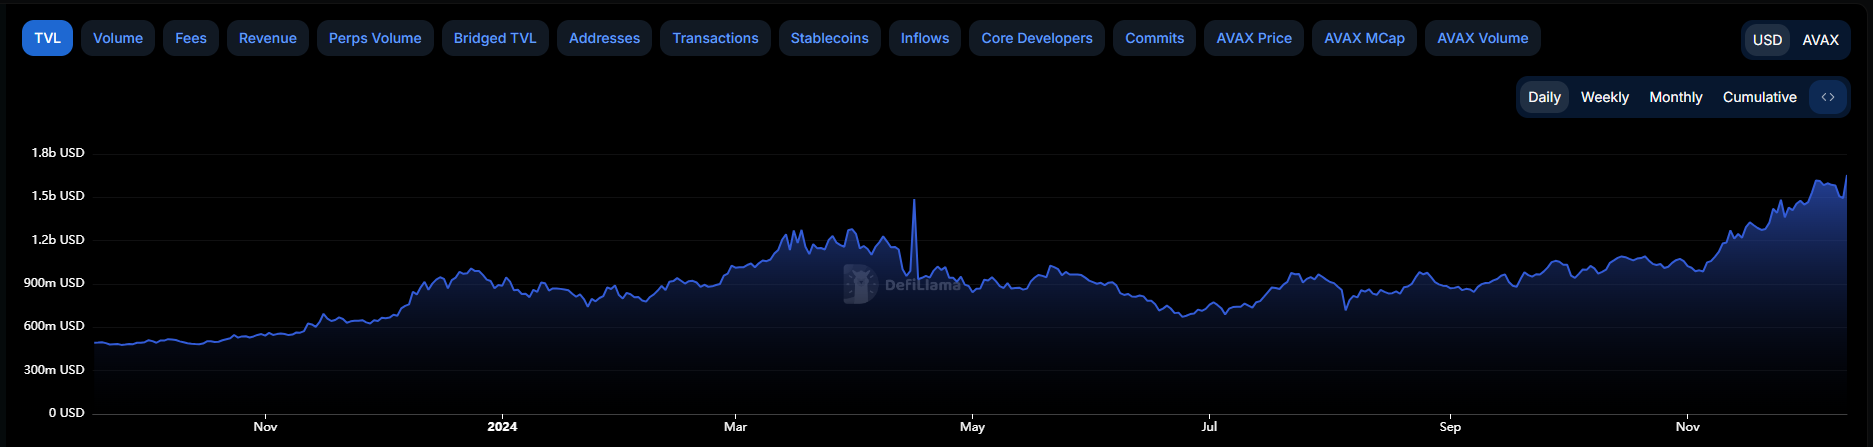The image size is (1873, 447).
Task: Show Inflows on the chart
Action: [x=925, y=38]
